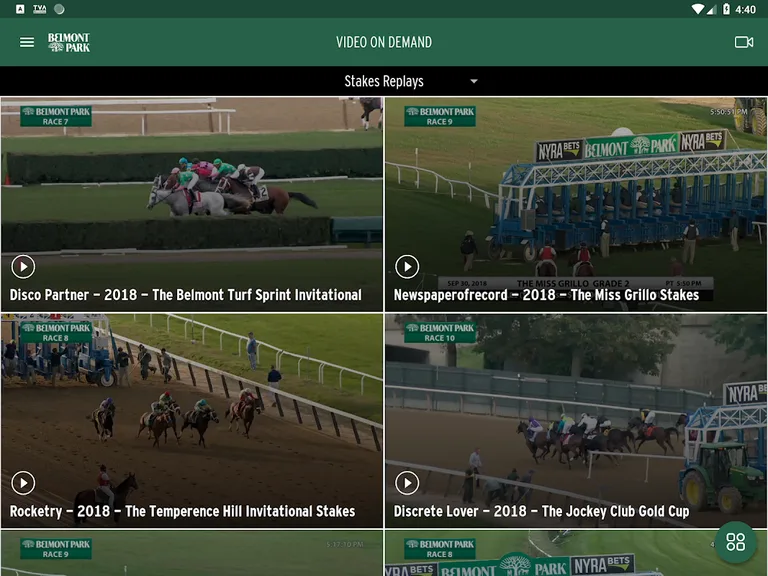The height and width of the screenshot is (576, 768).
Task: Tap the Race 9 badge on Newspaperofrecord video
Action: click(440, 116)
